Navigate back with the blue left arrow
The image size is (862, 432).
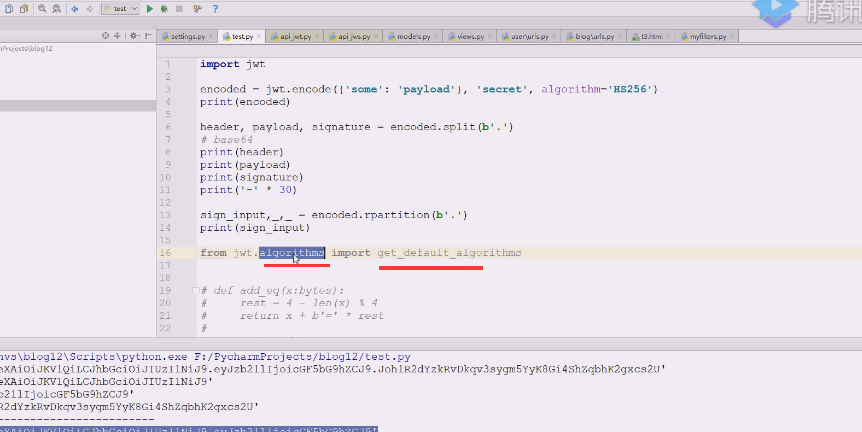click(x=75, y=9)
